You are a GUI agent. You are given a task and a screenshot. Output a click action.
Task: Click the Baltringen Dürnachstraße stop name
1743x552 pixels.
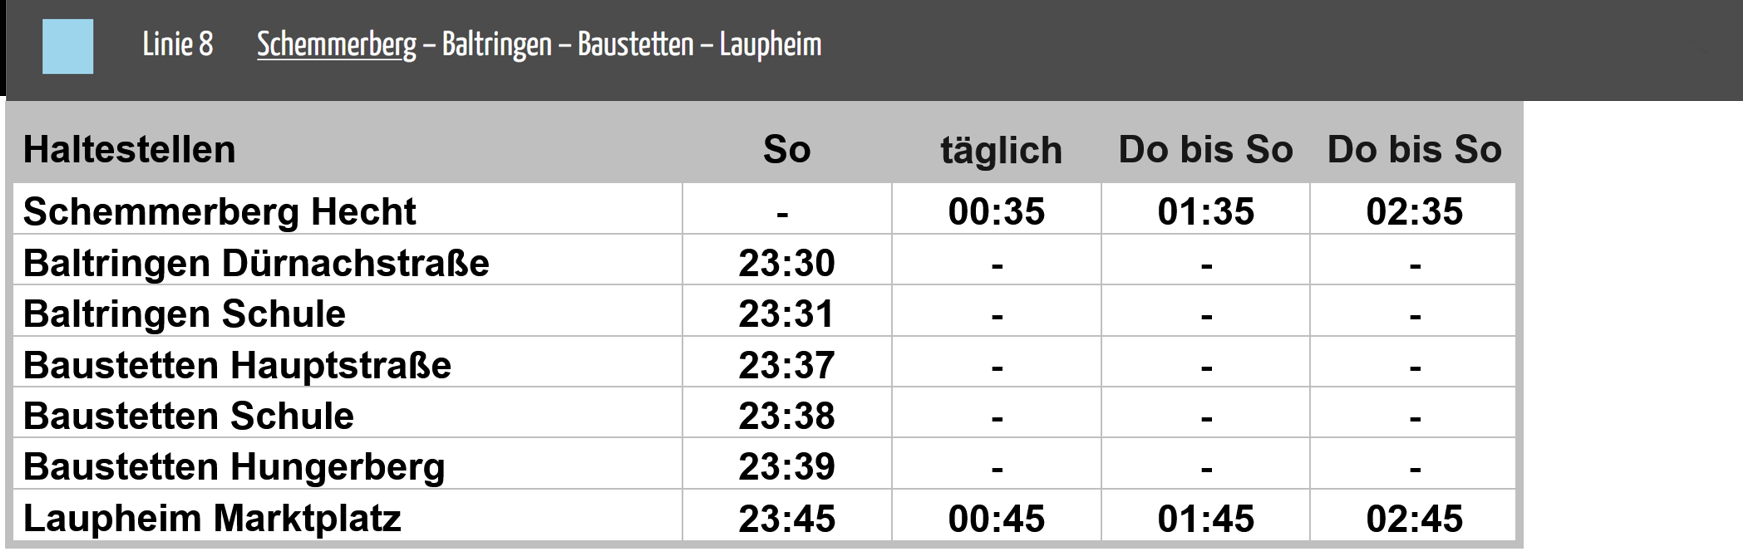point(256,263)
